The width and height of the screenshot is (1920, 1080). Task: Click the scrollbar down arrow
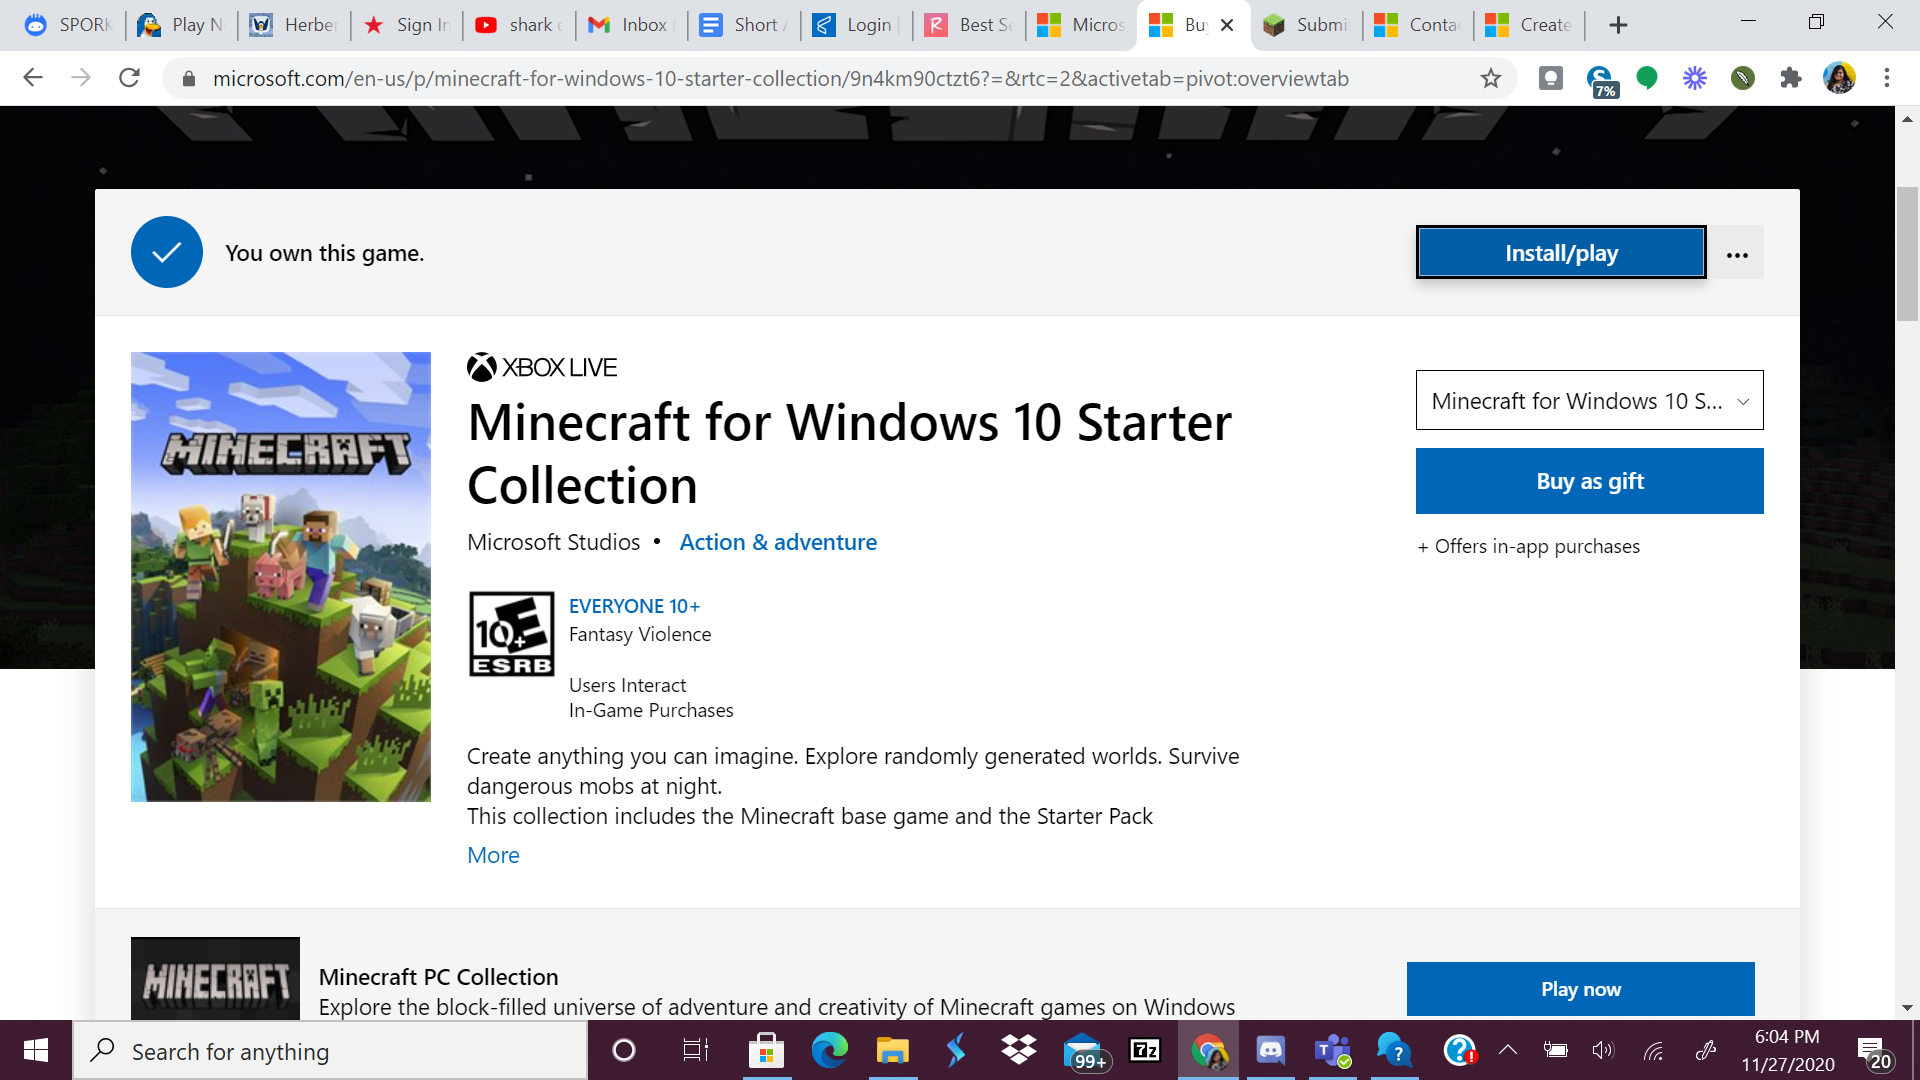pos(1907,1008)
